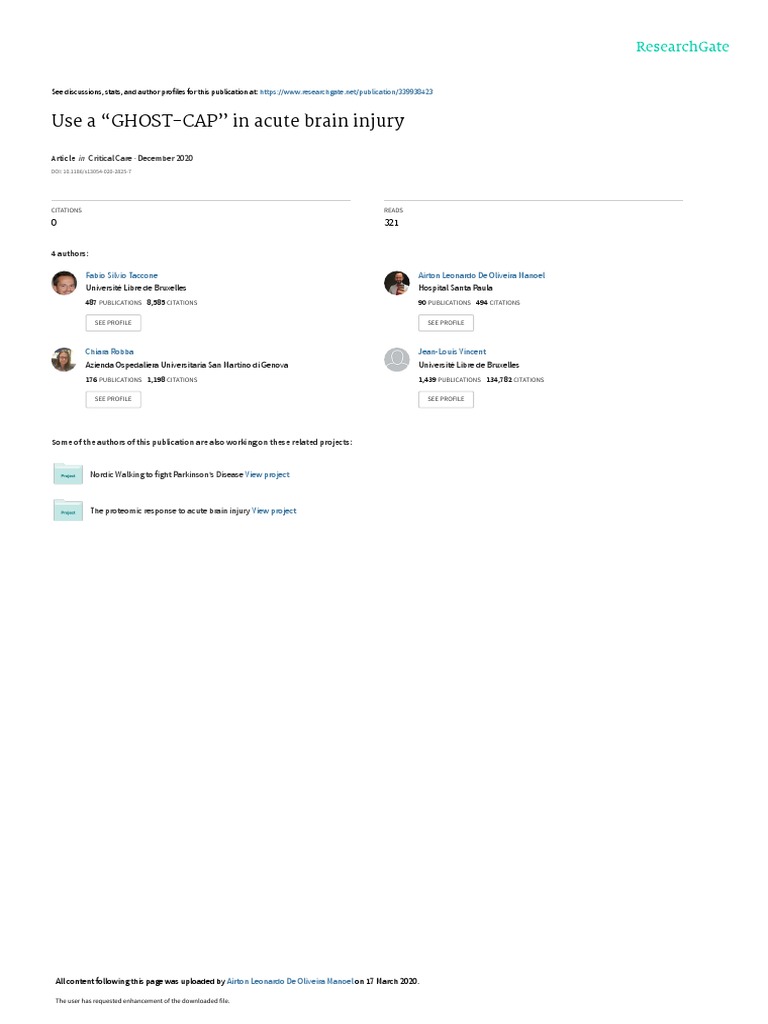The image size is (768, 1024).
Task: Click the proteomic response project folder icon
Action: click(x=68, y=511)
